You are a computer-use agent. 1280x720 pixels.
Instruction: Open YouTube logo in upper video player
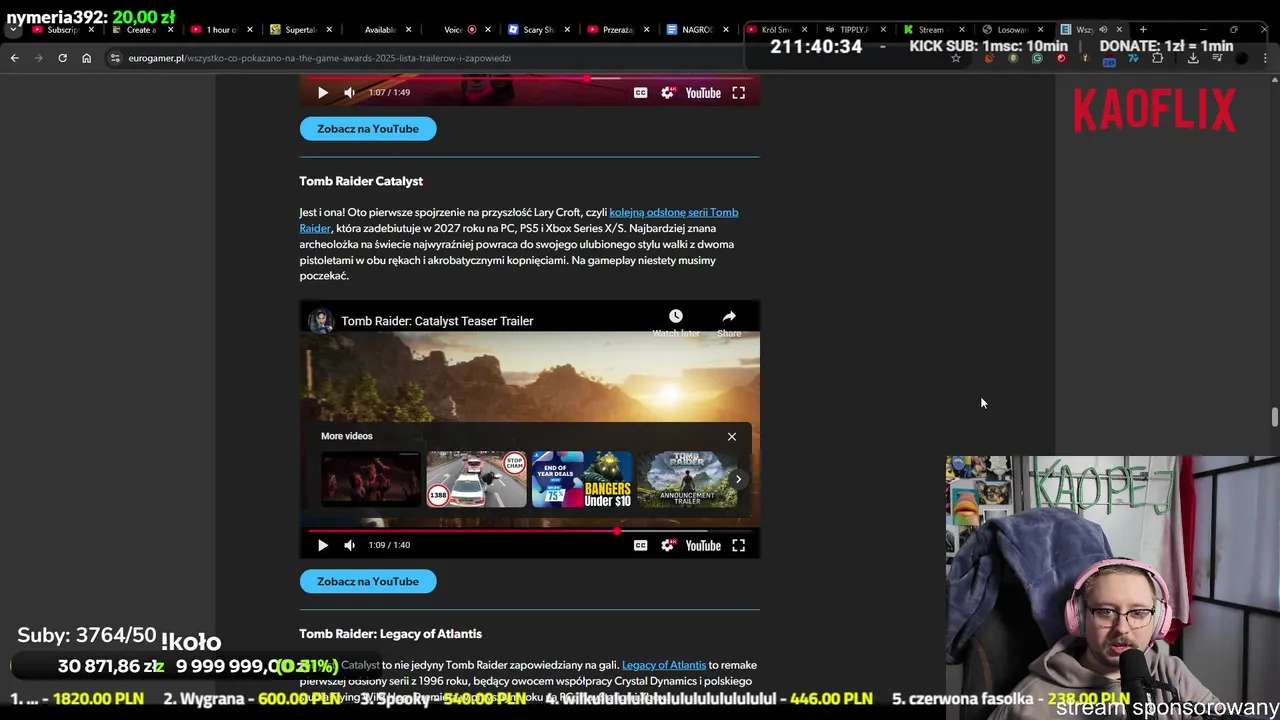pos(703,92)
